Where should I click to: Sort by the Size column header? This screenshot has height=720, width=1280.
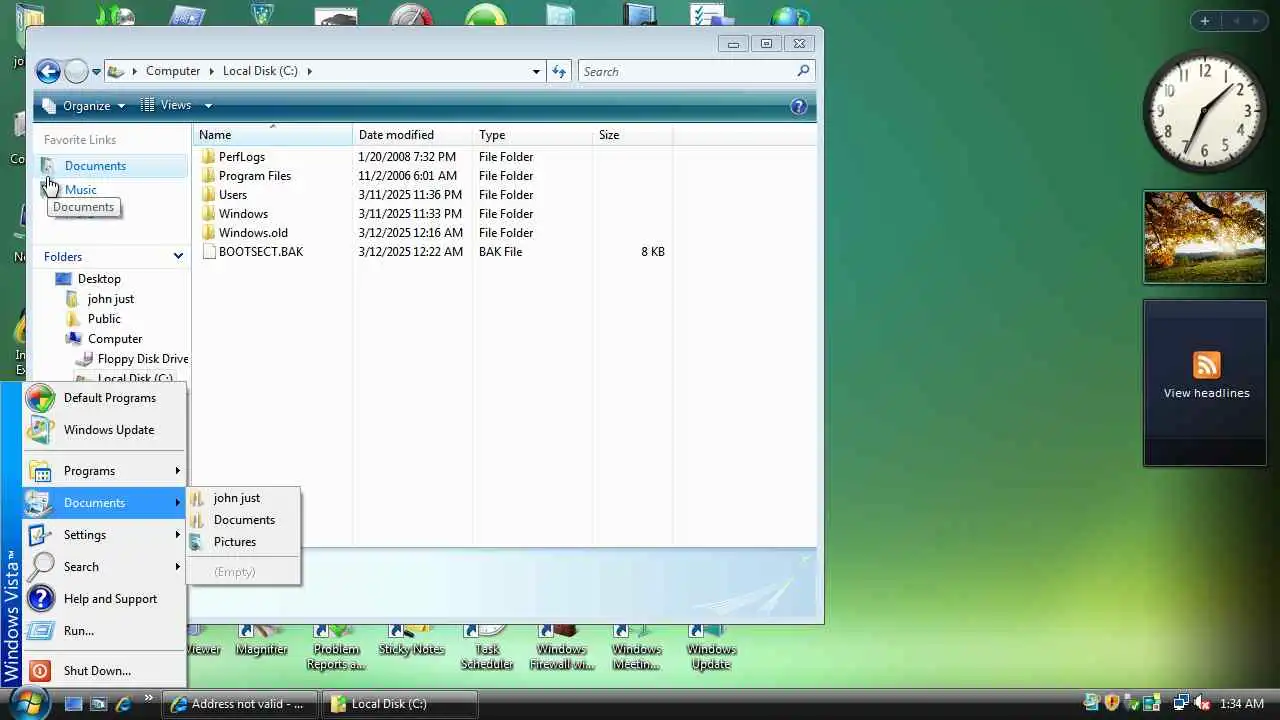click(x=633, y=135)
